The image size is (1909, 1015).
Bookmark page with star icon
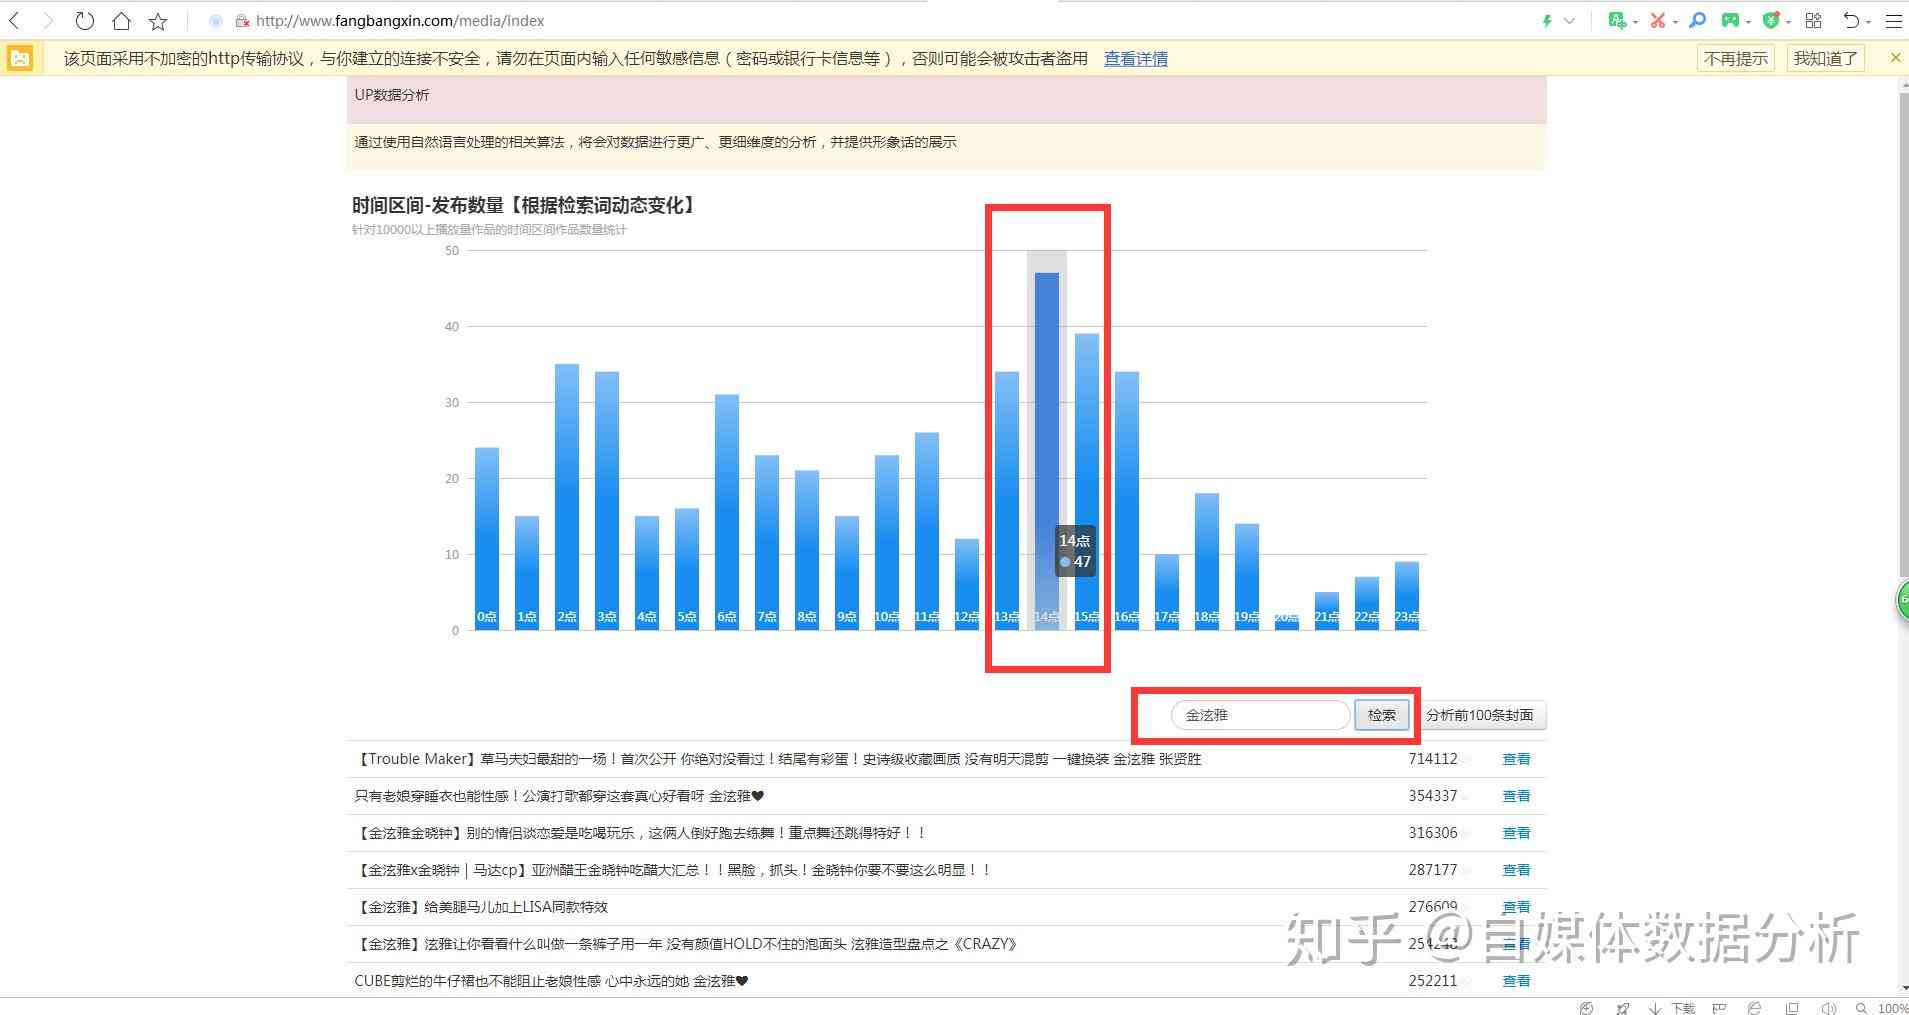click(158, 20)
